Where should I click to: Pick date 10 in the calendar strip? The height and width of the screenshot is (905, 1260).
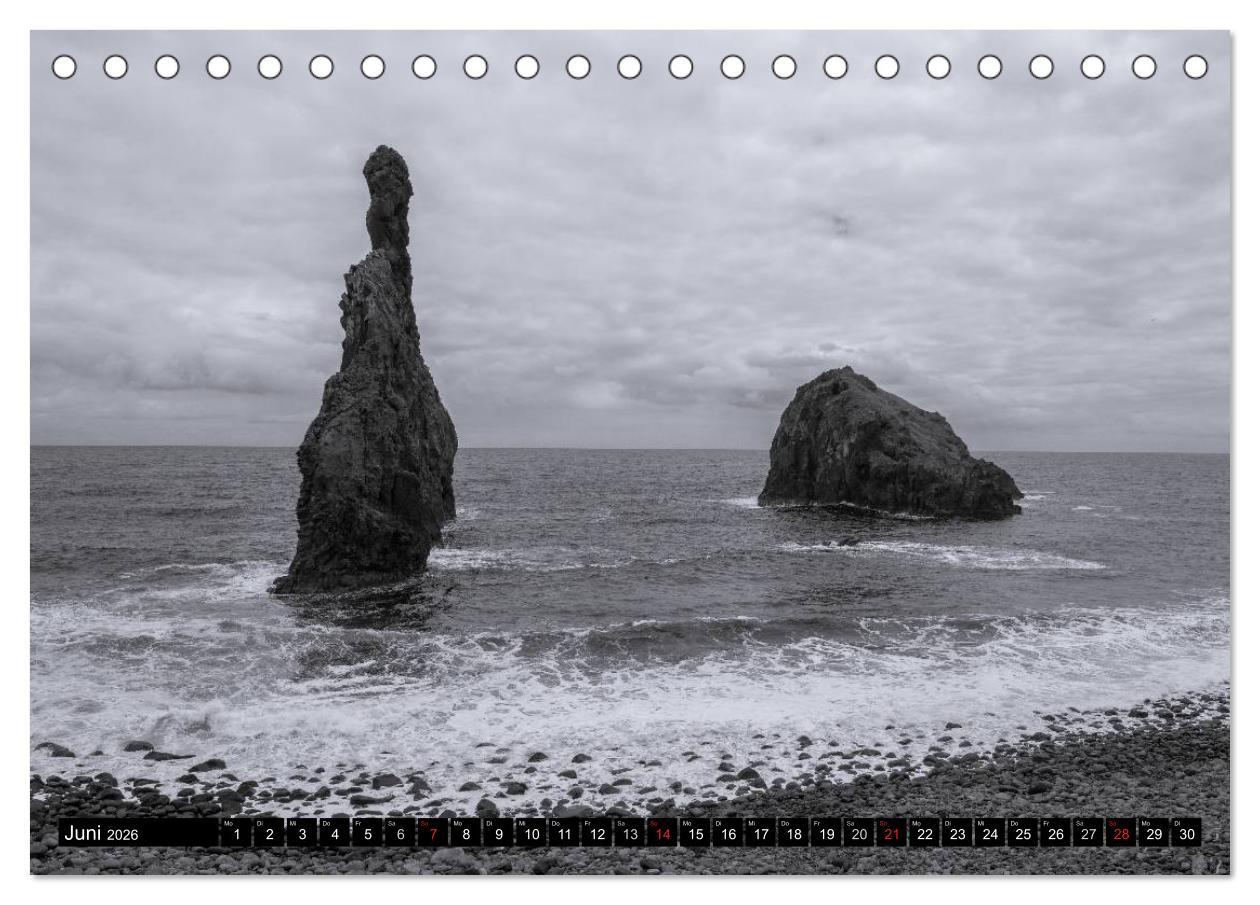click(x=531, y=833)
